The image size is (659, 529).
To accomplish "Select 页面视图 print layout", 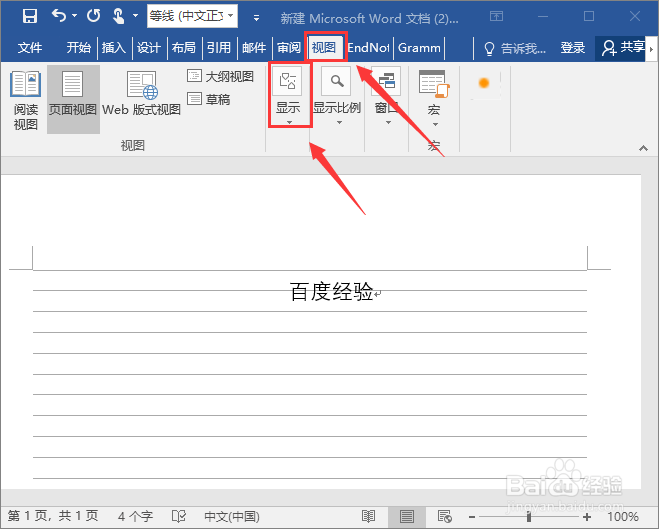I will [x=73, y=100].
